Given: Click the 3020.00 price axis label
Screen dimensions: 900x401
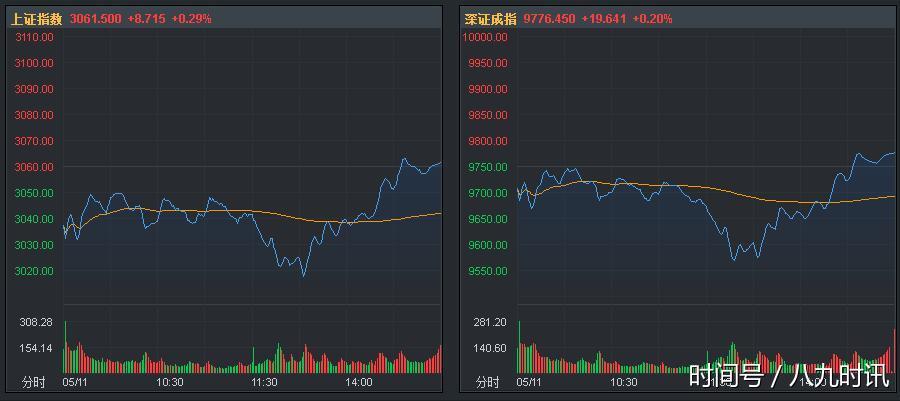Looking at the screenshot, I should click(34, 271).
